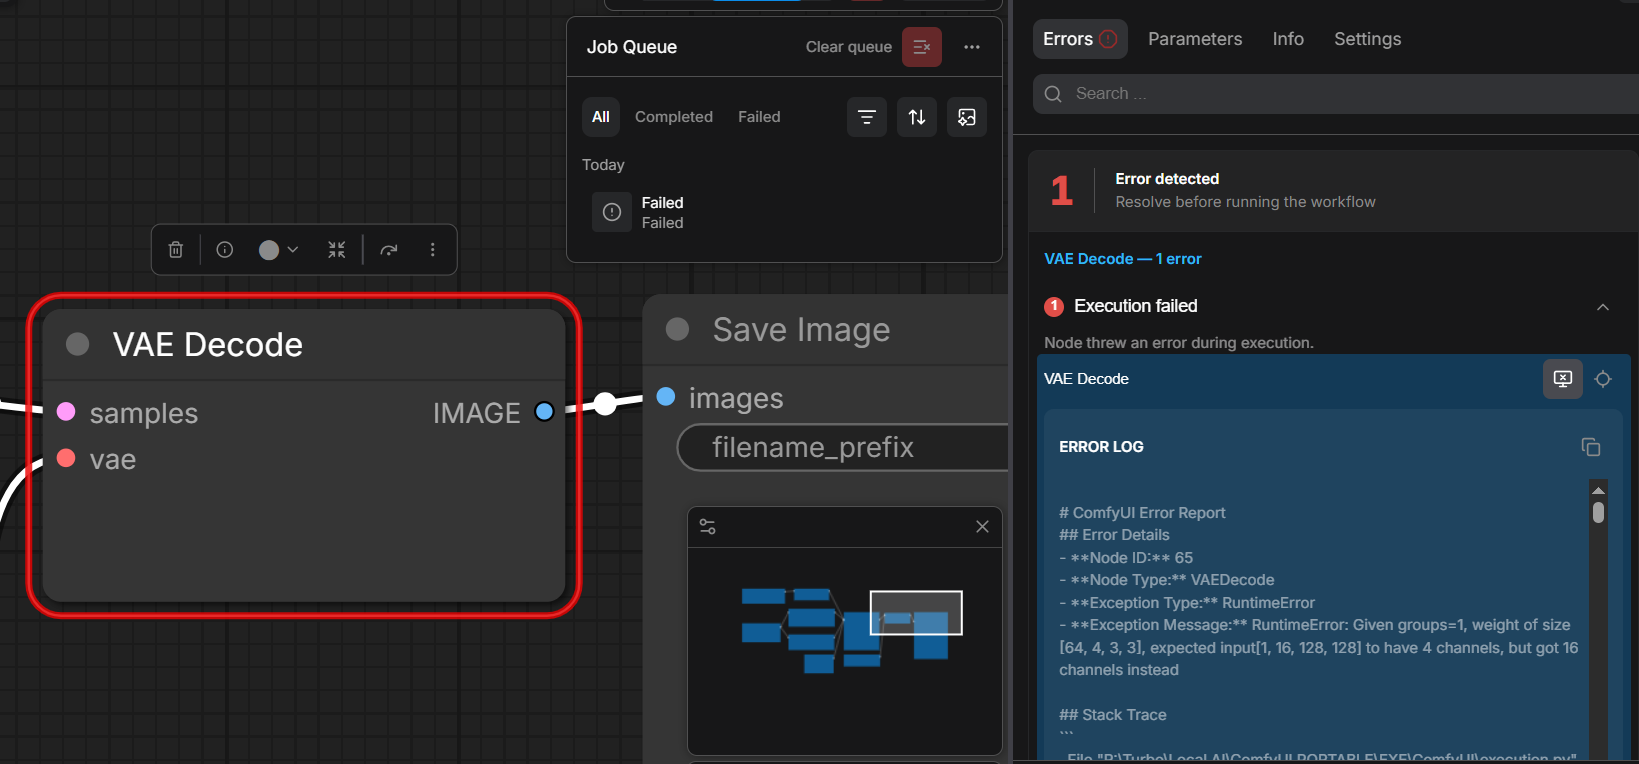Switch to the Completed jobs tab
Image resolution: width=1639 pixels, height=764 pixels.
(x=674, y=117)
